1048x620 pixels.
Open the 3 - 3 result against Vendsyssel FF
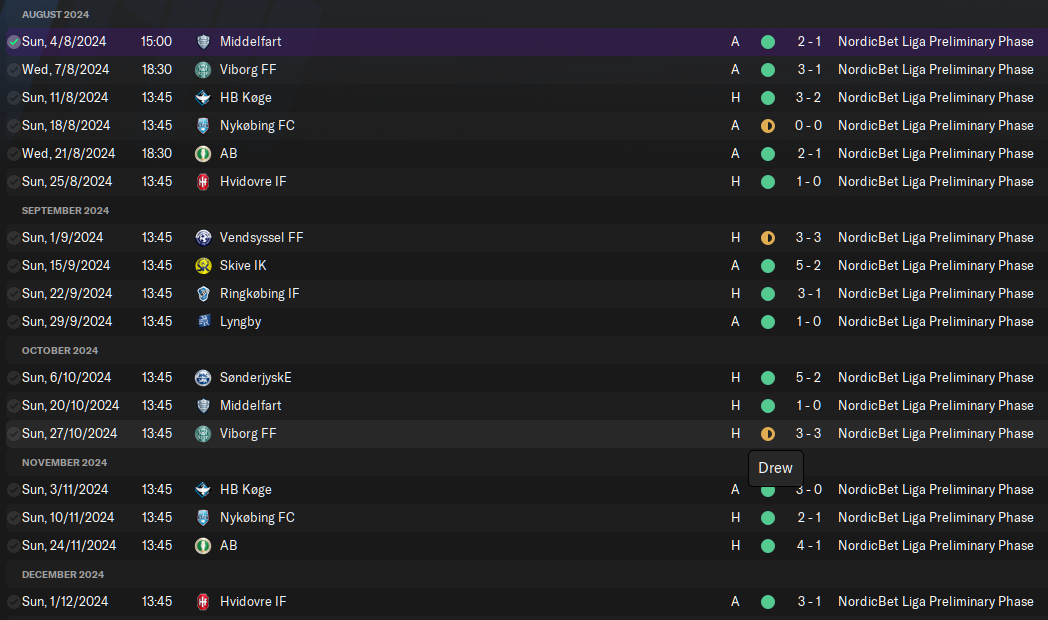pyautogui.click(x=808, y=237)
